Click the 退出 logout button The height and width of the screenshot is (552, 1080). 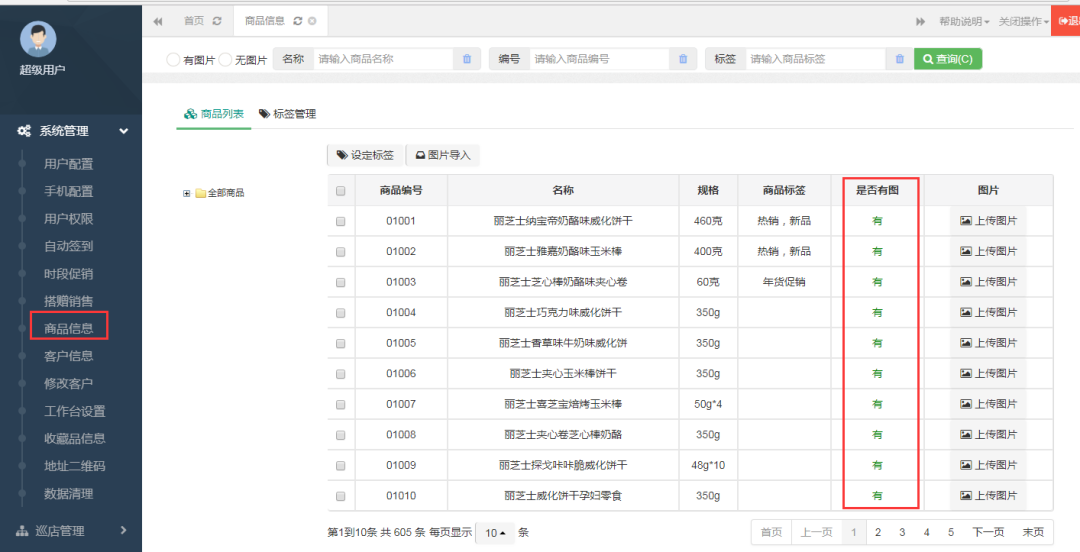[1066, 21]
